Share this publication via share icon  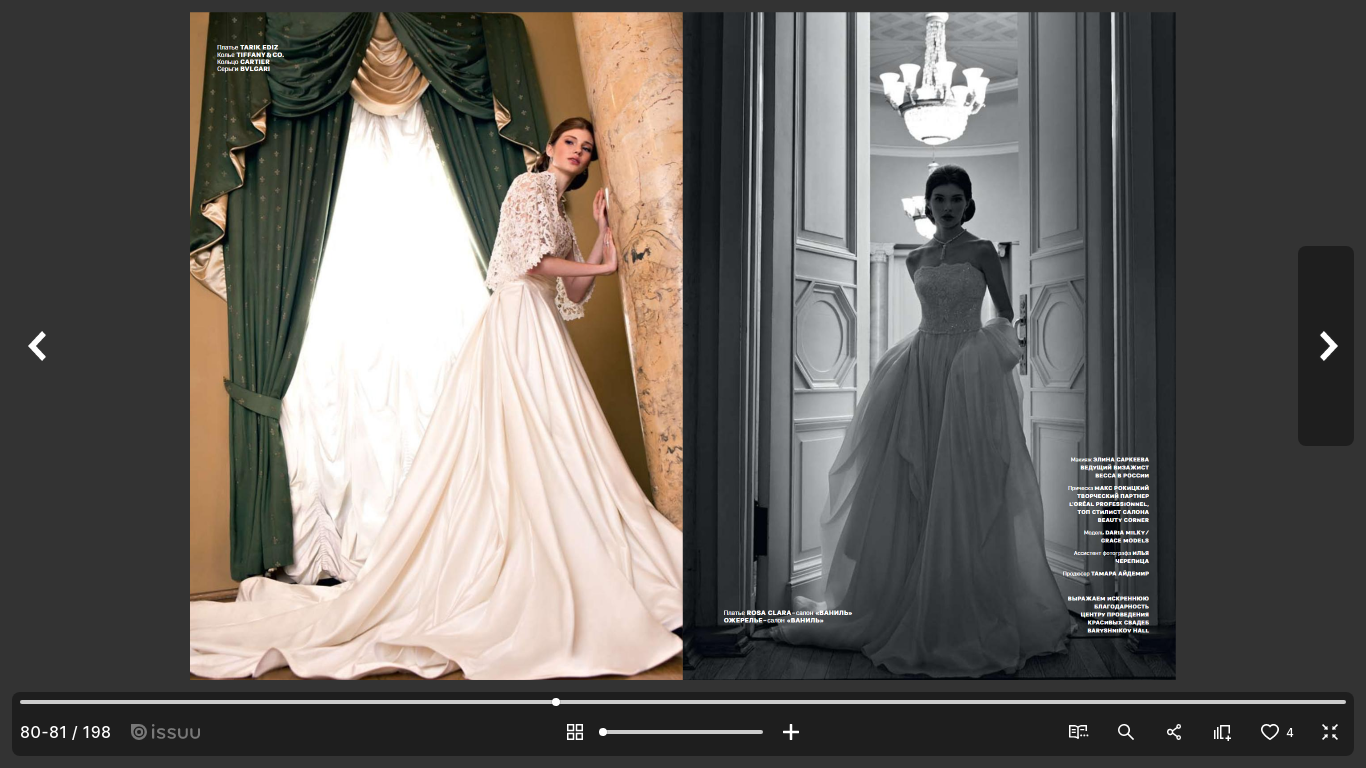[1174, 732]
